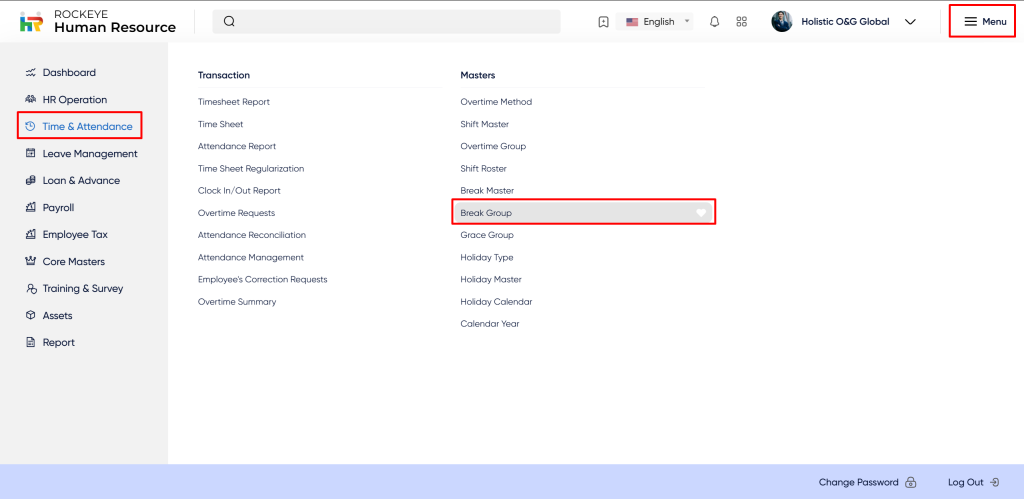Image resolution: width=1024 pixels, height=499 pixels.
Task: Go to Dashboard in the sidebar
Action: [x=68, y=73]
